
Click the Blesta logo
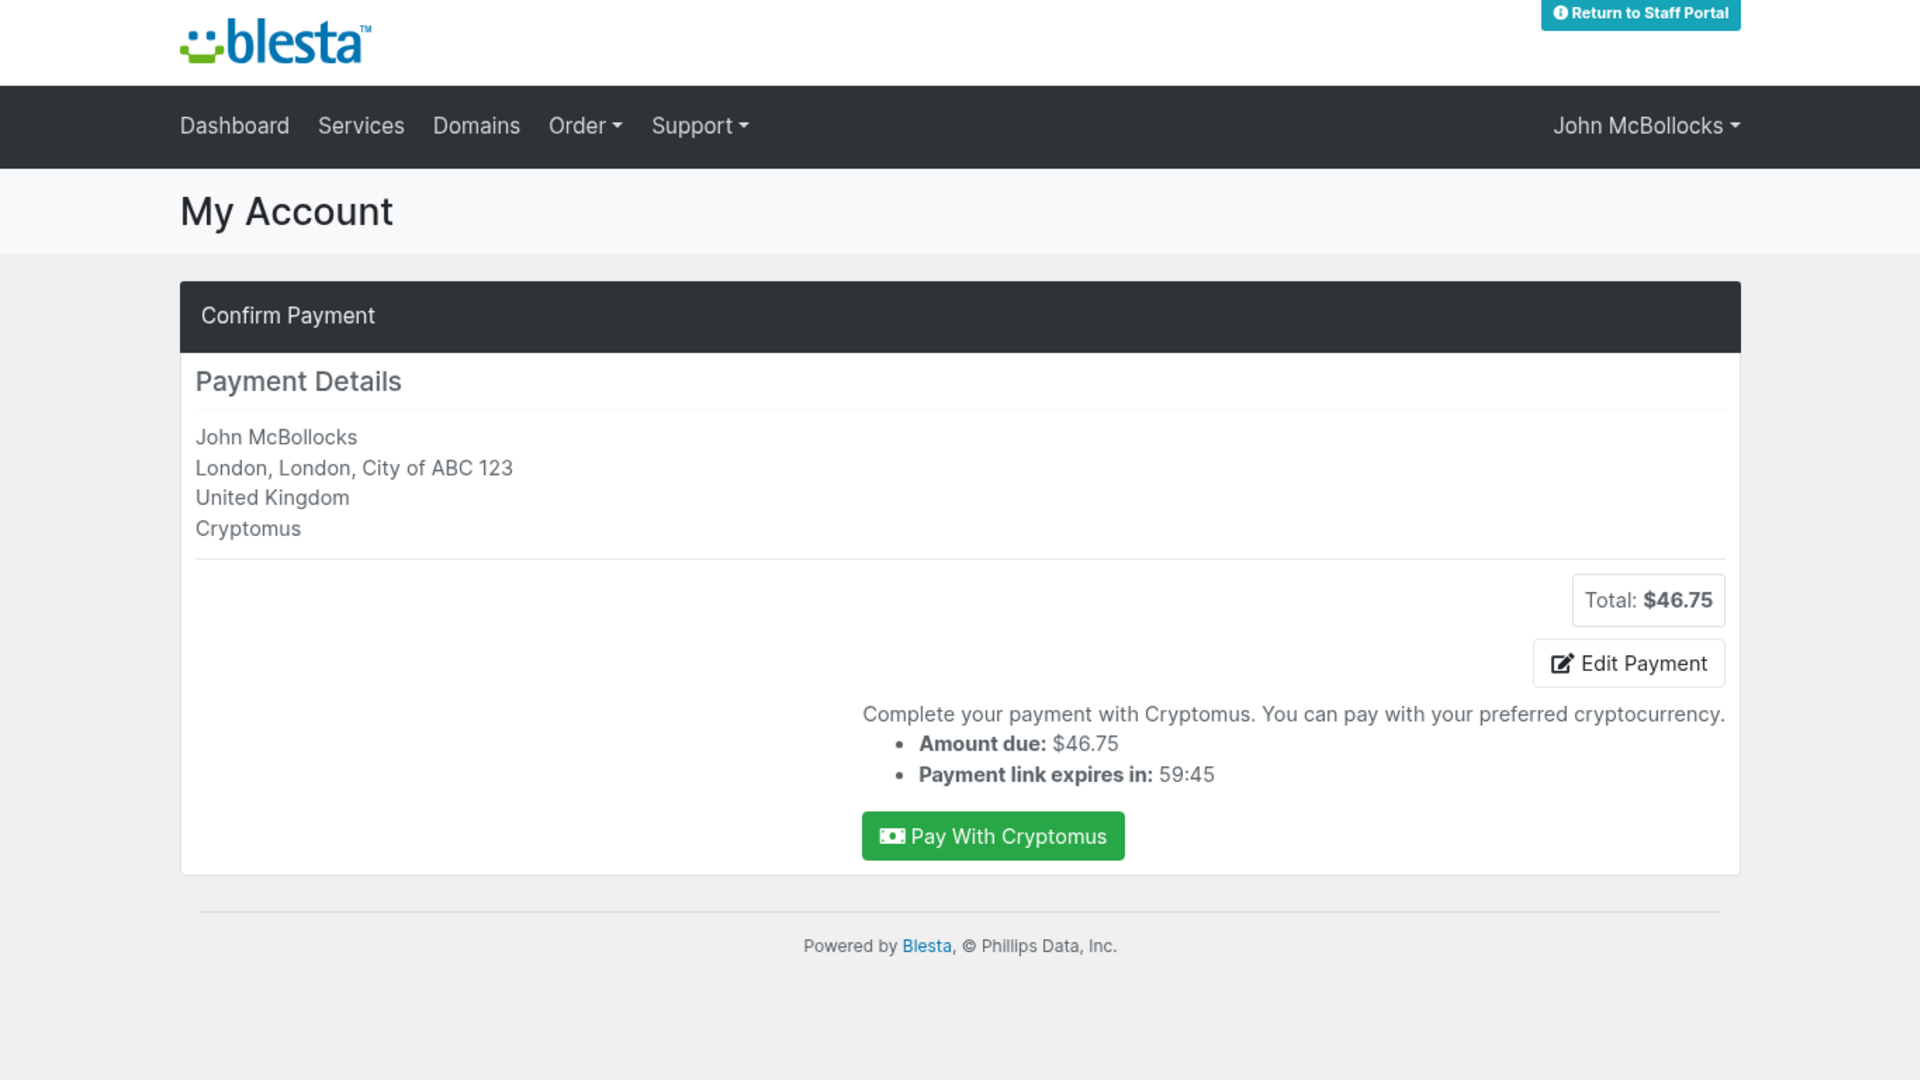coord(276,42)
